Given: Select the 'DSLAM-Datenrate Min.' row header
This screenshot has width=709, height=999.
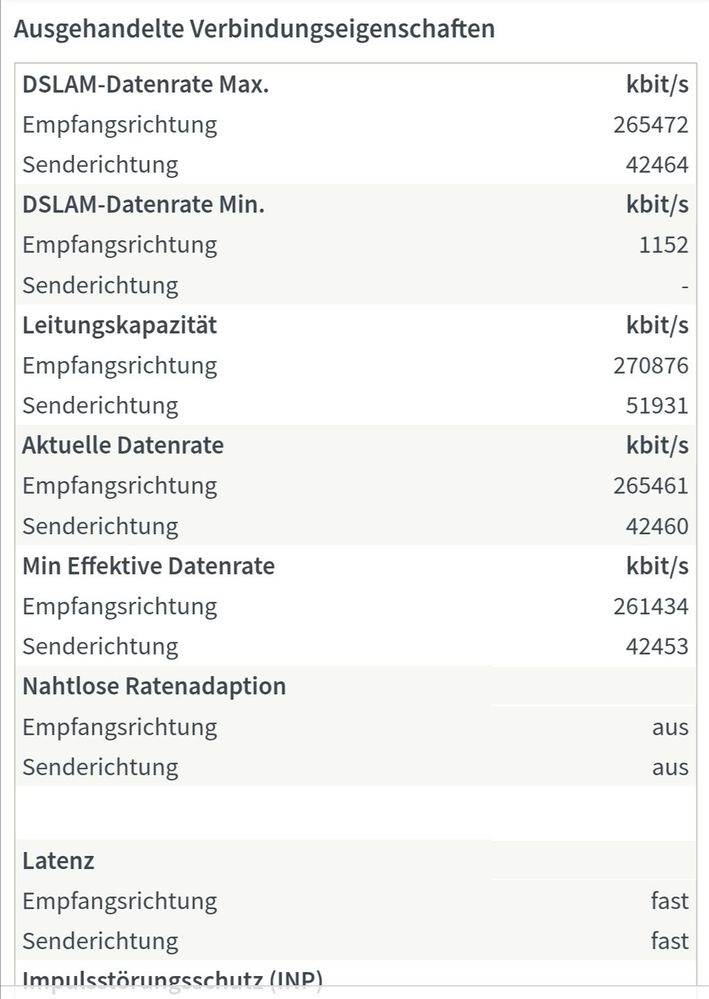Looking at the screenshot, I should [x=143, y=205].
